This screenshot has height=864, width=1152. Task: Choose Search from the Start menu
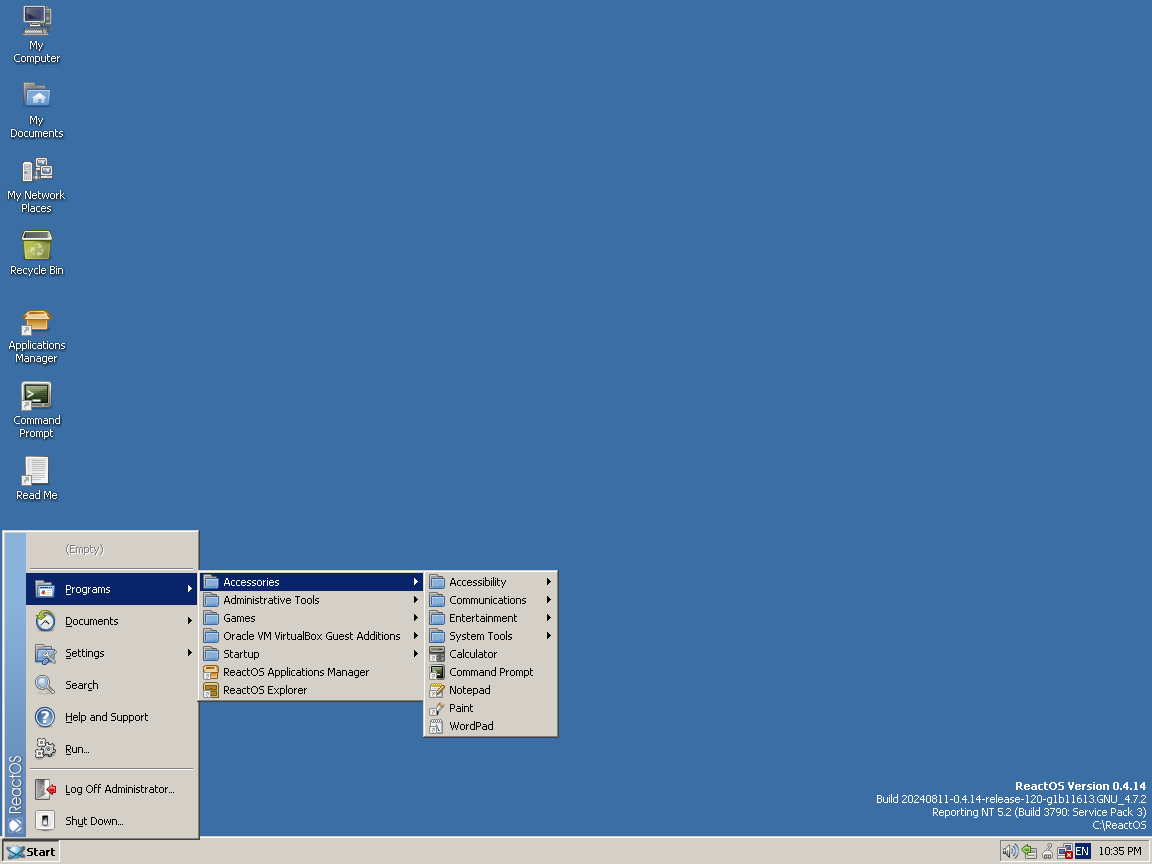pyautogui.click(x=112, y=685)
